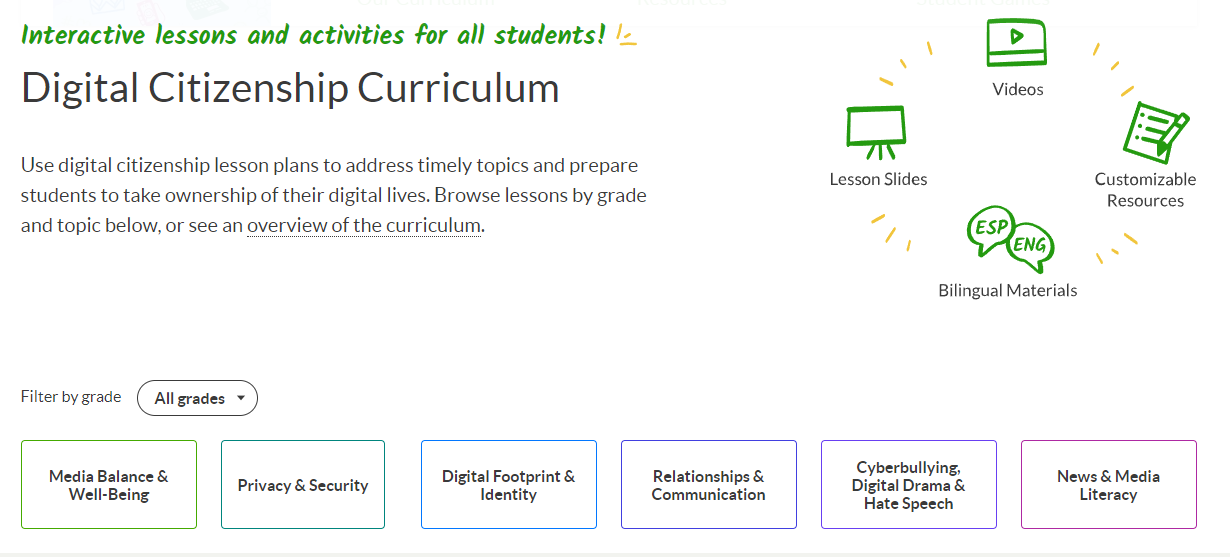The image size is (1230, 557).
Task: Pick Cyberbullying, Digital Drama & Hate Speech
Action: 909,485
